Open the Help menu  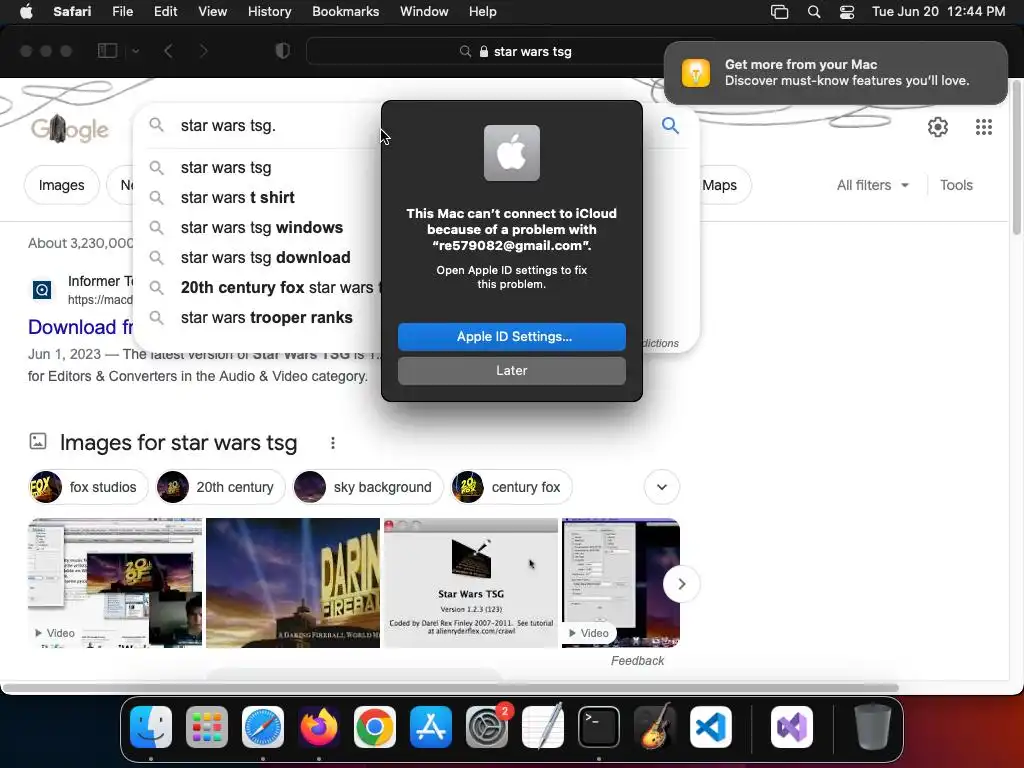click(483, 12)
